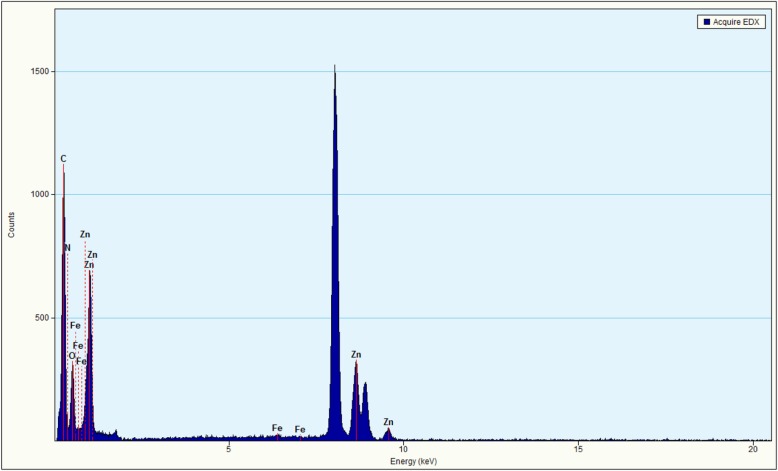Click the Acquire EDX legend entry
Viewport: 778px width, 471px height.
(x=734, y=21)
